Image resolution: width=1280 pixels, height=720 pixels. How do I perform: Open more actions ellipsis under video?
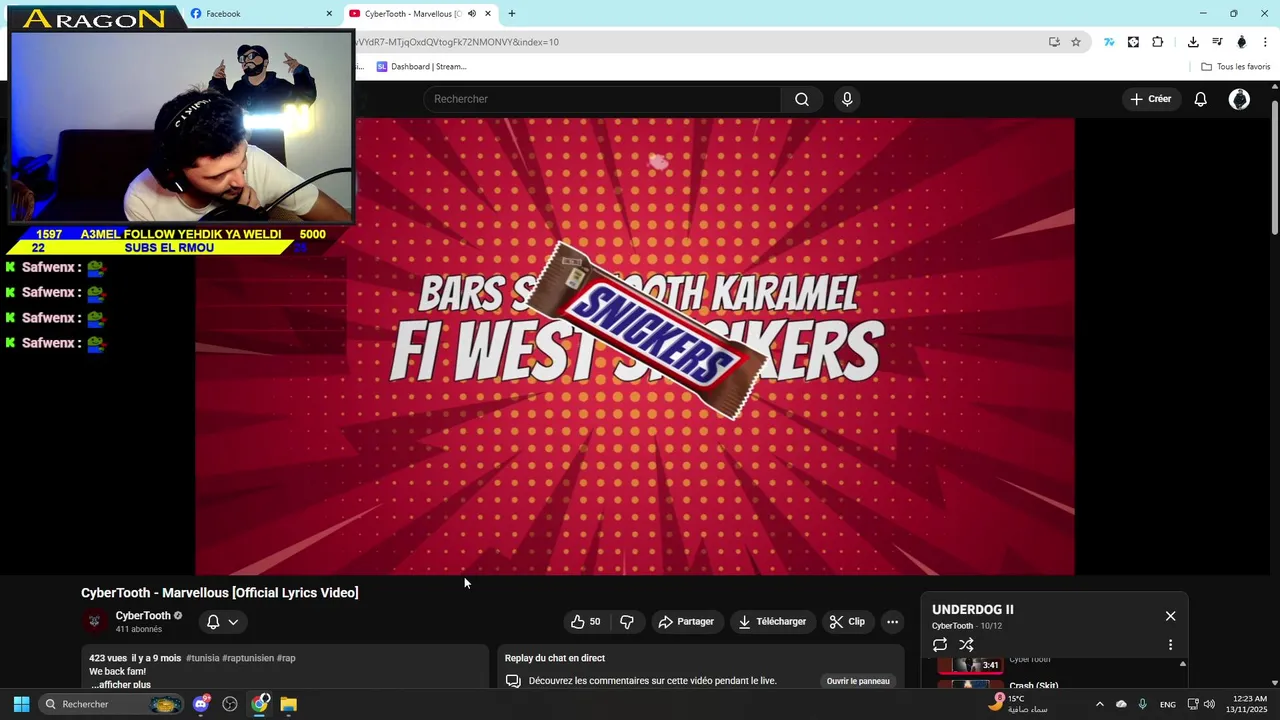pyautogui.click(x=893, y=622)
